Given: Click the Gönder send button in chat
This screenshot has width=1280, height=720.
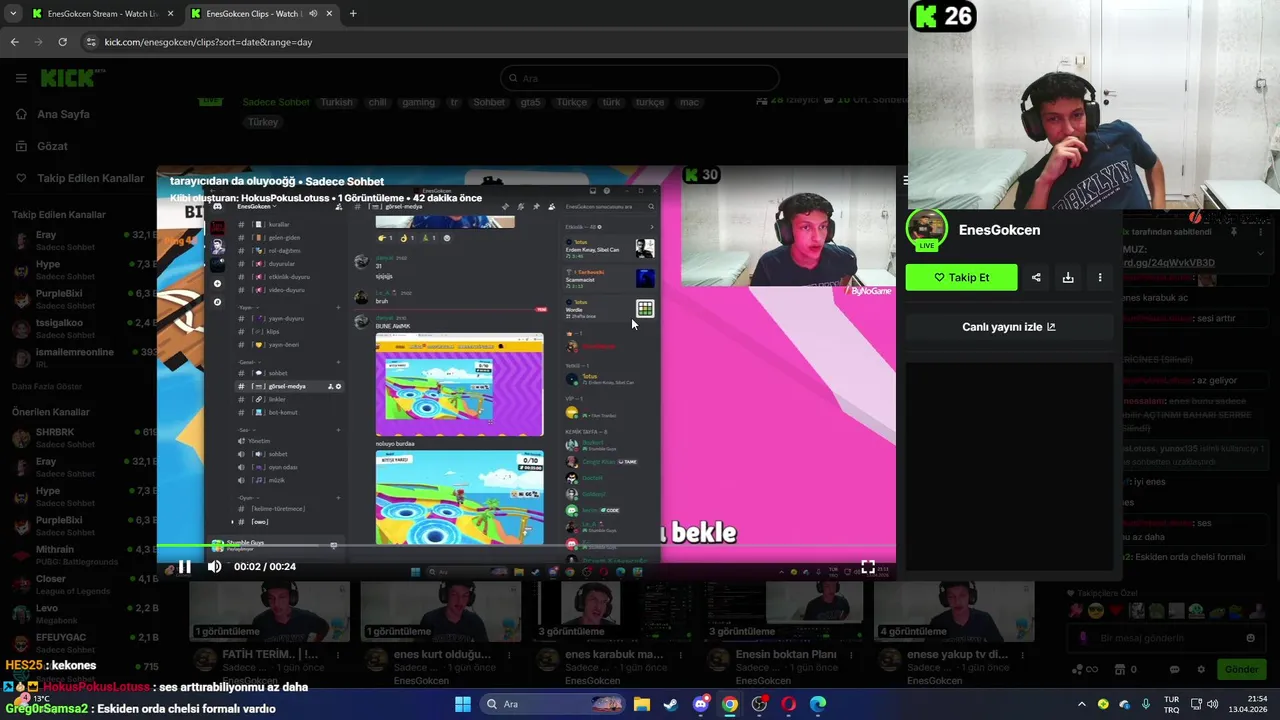Looking at the screenshot, I should [1241, 669].
